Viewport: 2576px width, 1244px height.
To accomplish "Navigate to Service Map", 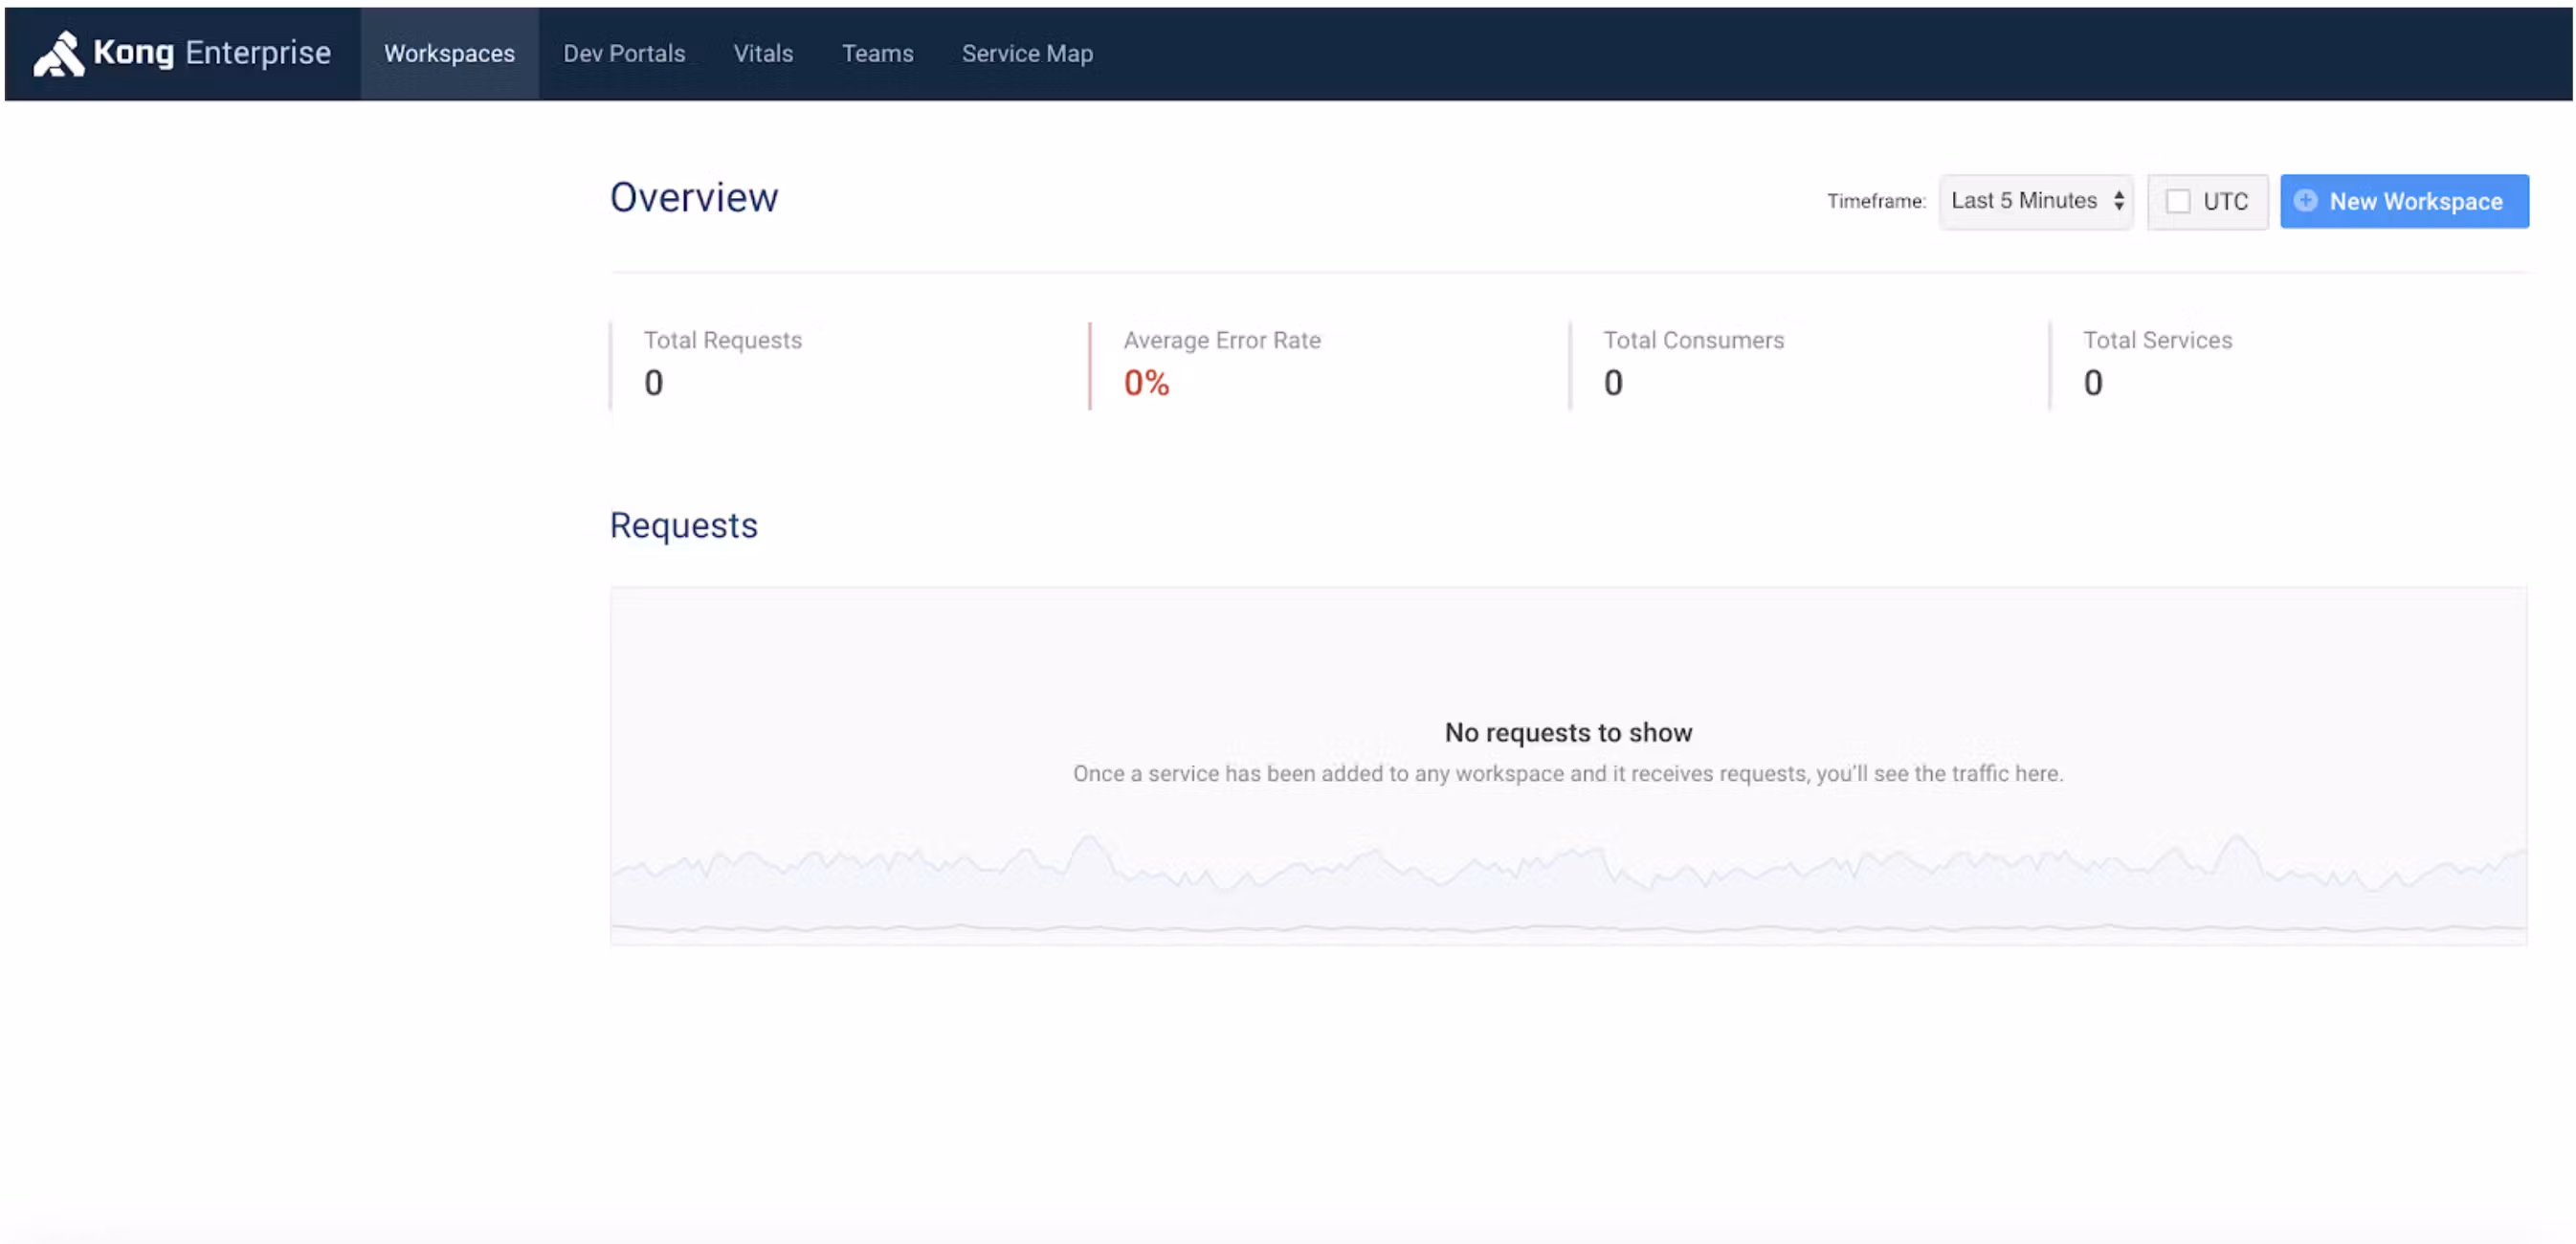I will (x=1027, y=54).
